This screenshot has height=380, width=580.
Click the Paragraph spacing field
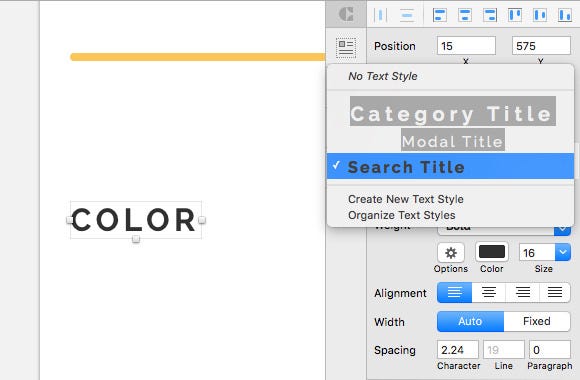tap(550, 350)
